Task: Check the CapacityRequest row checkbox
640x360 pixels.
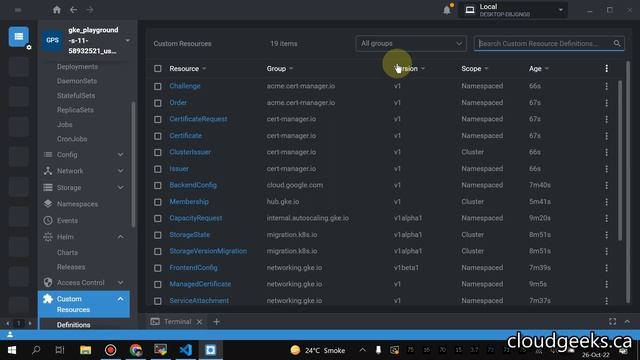Action: pos(158,218)
